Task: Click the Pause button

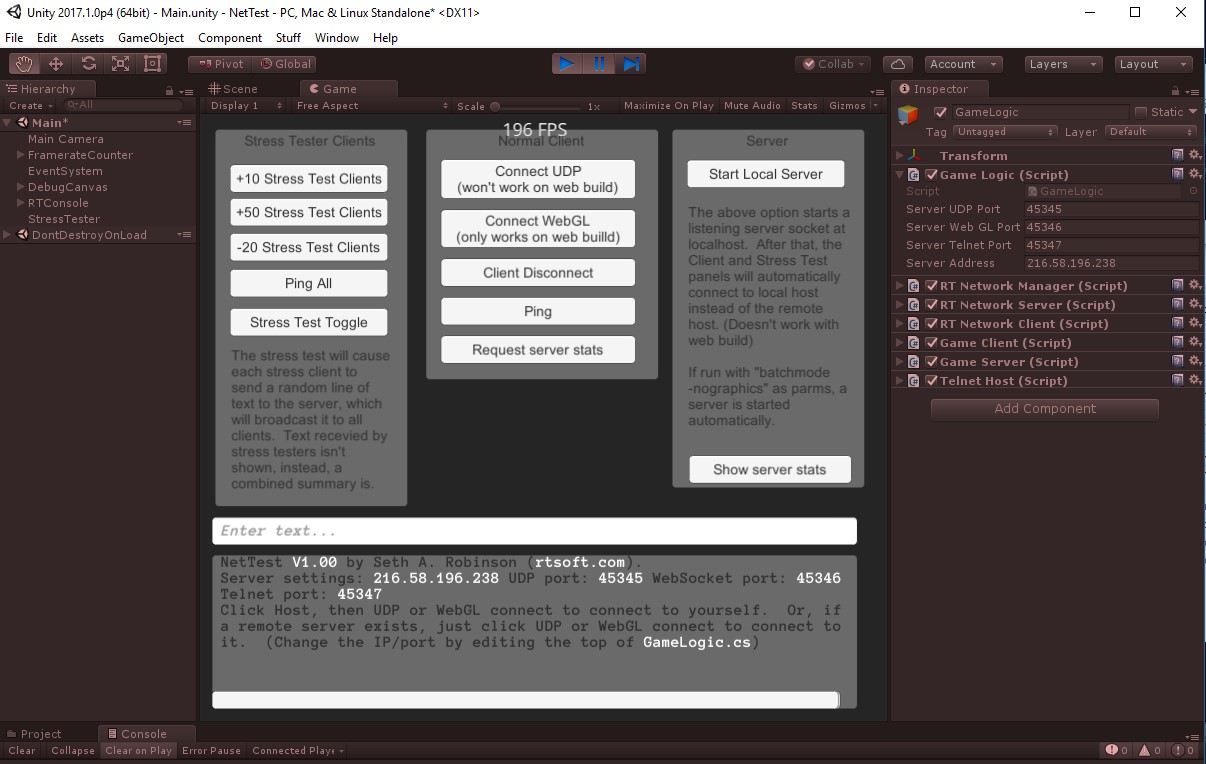Action: (599, 64)
